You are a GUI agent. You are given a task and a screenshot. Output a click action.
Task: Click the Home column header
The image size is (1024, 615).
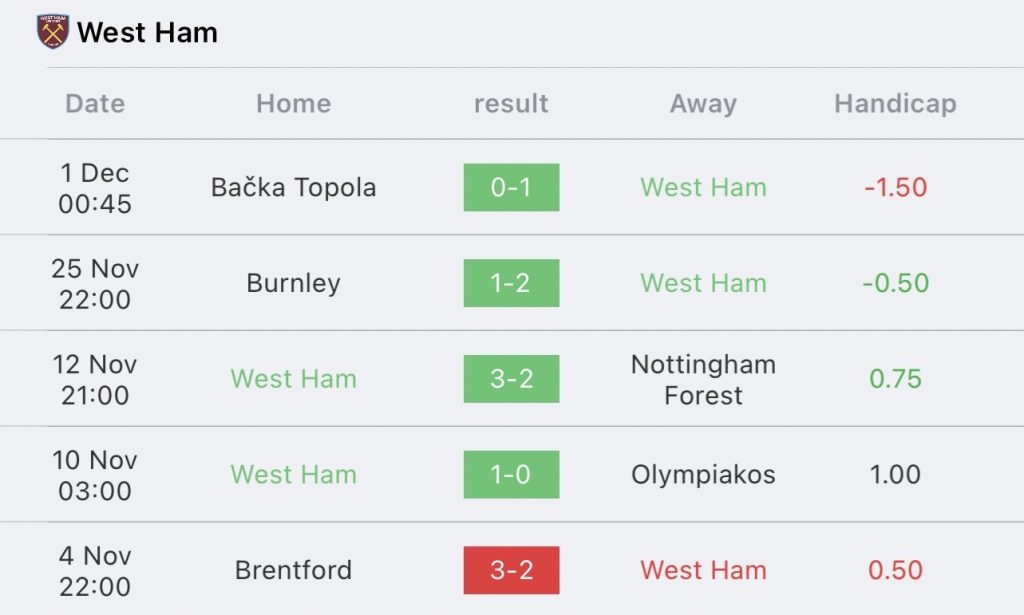point(294,104)
